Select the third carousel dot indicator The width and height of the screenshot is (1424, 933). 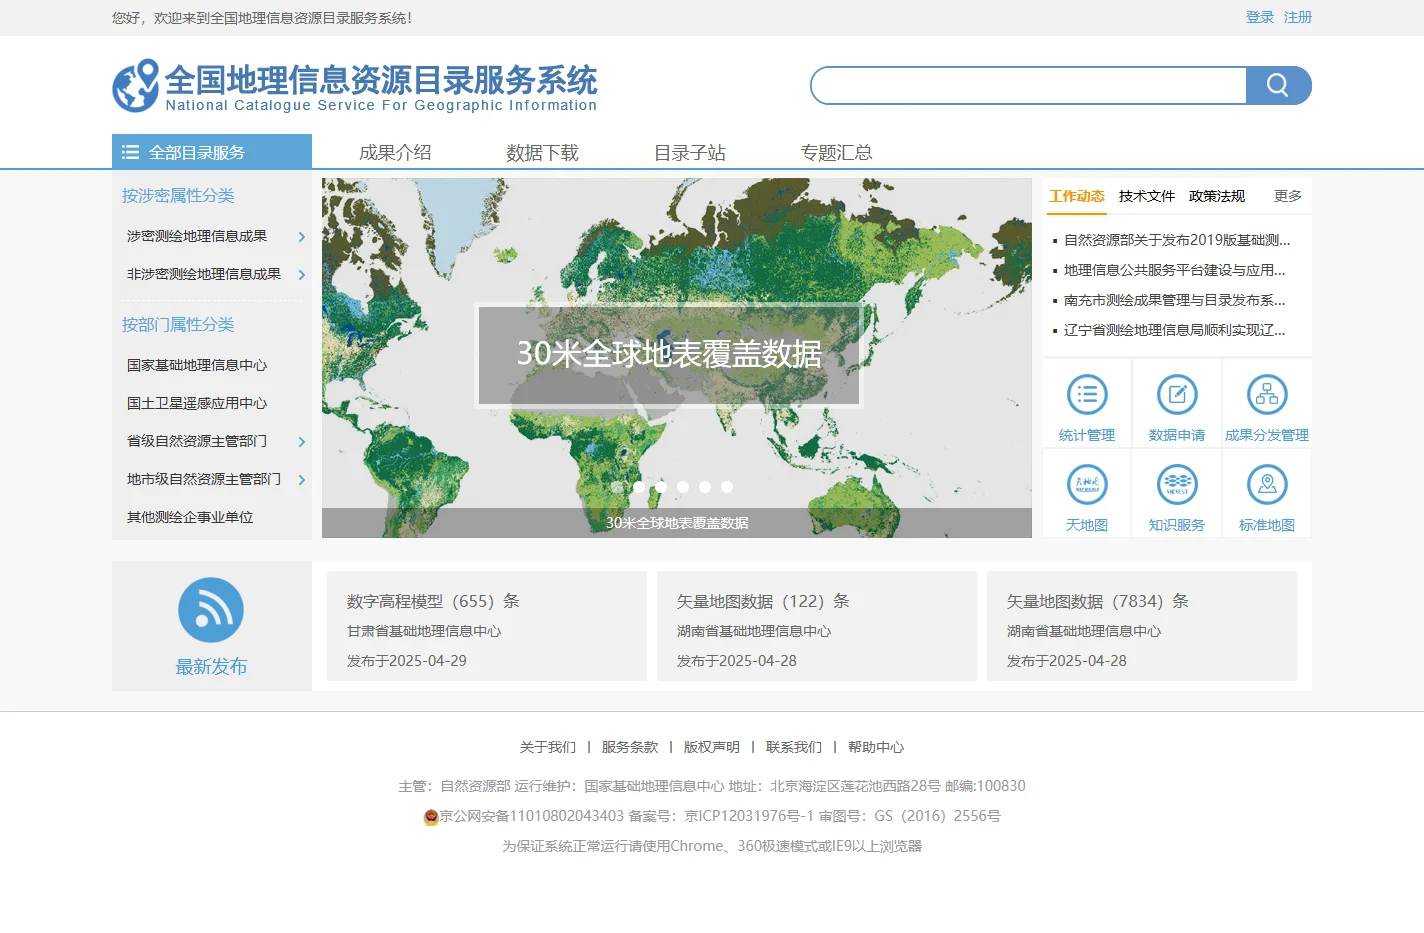(x=661, y=487)
